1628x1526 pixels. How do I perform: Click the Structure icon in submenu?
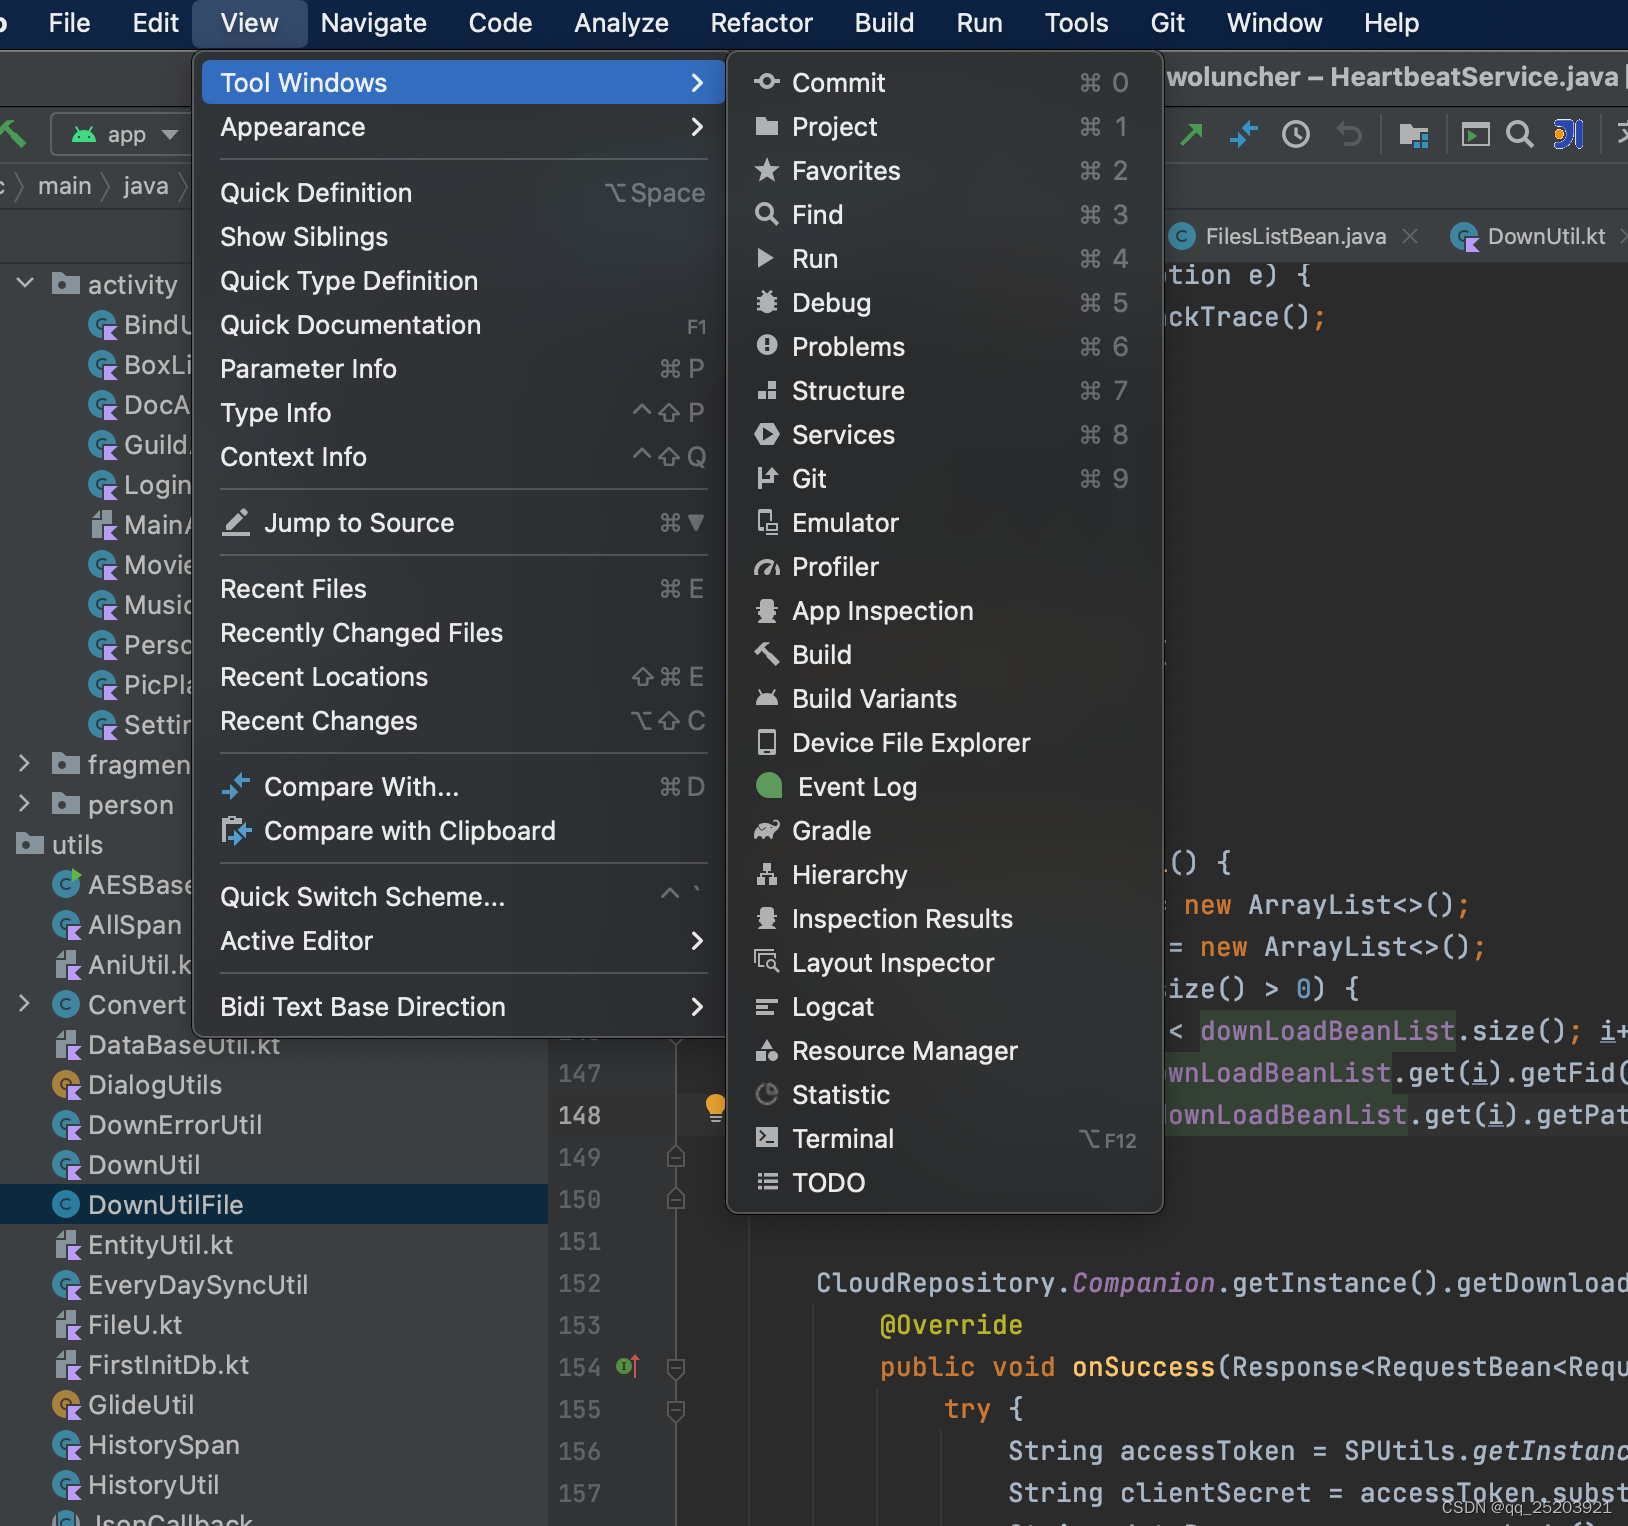click(767, 391)
